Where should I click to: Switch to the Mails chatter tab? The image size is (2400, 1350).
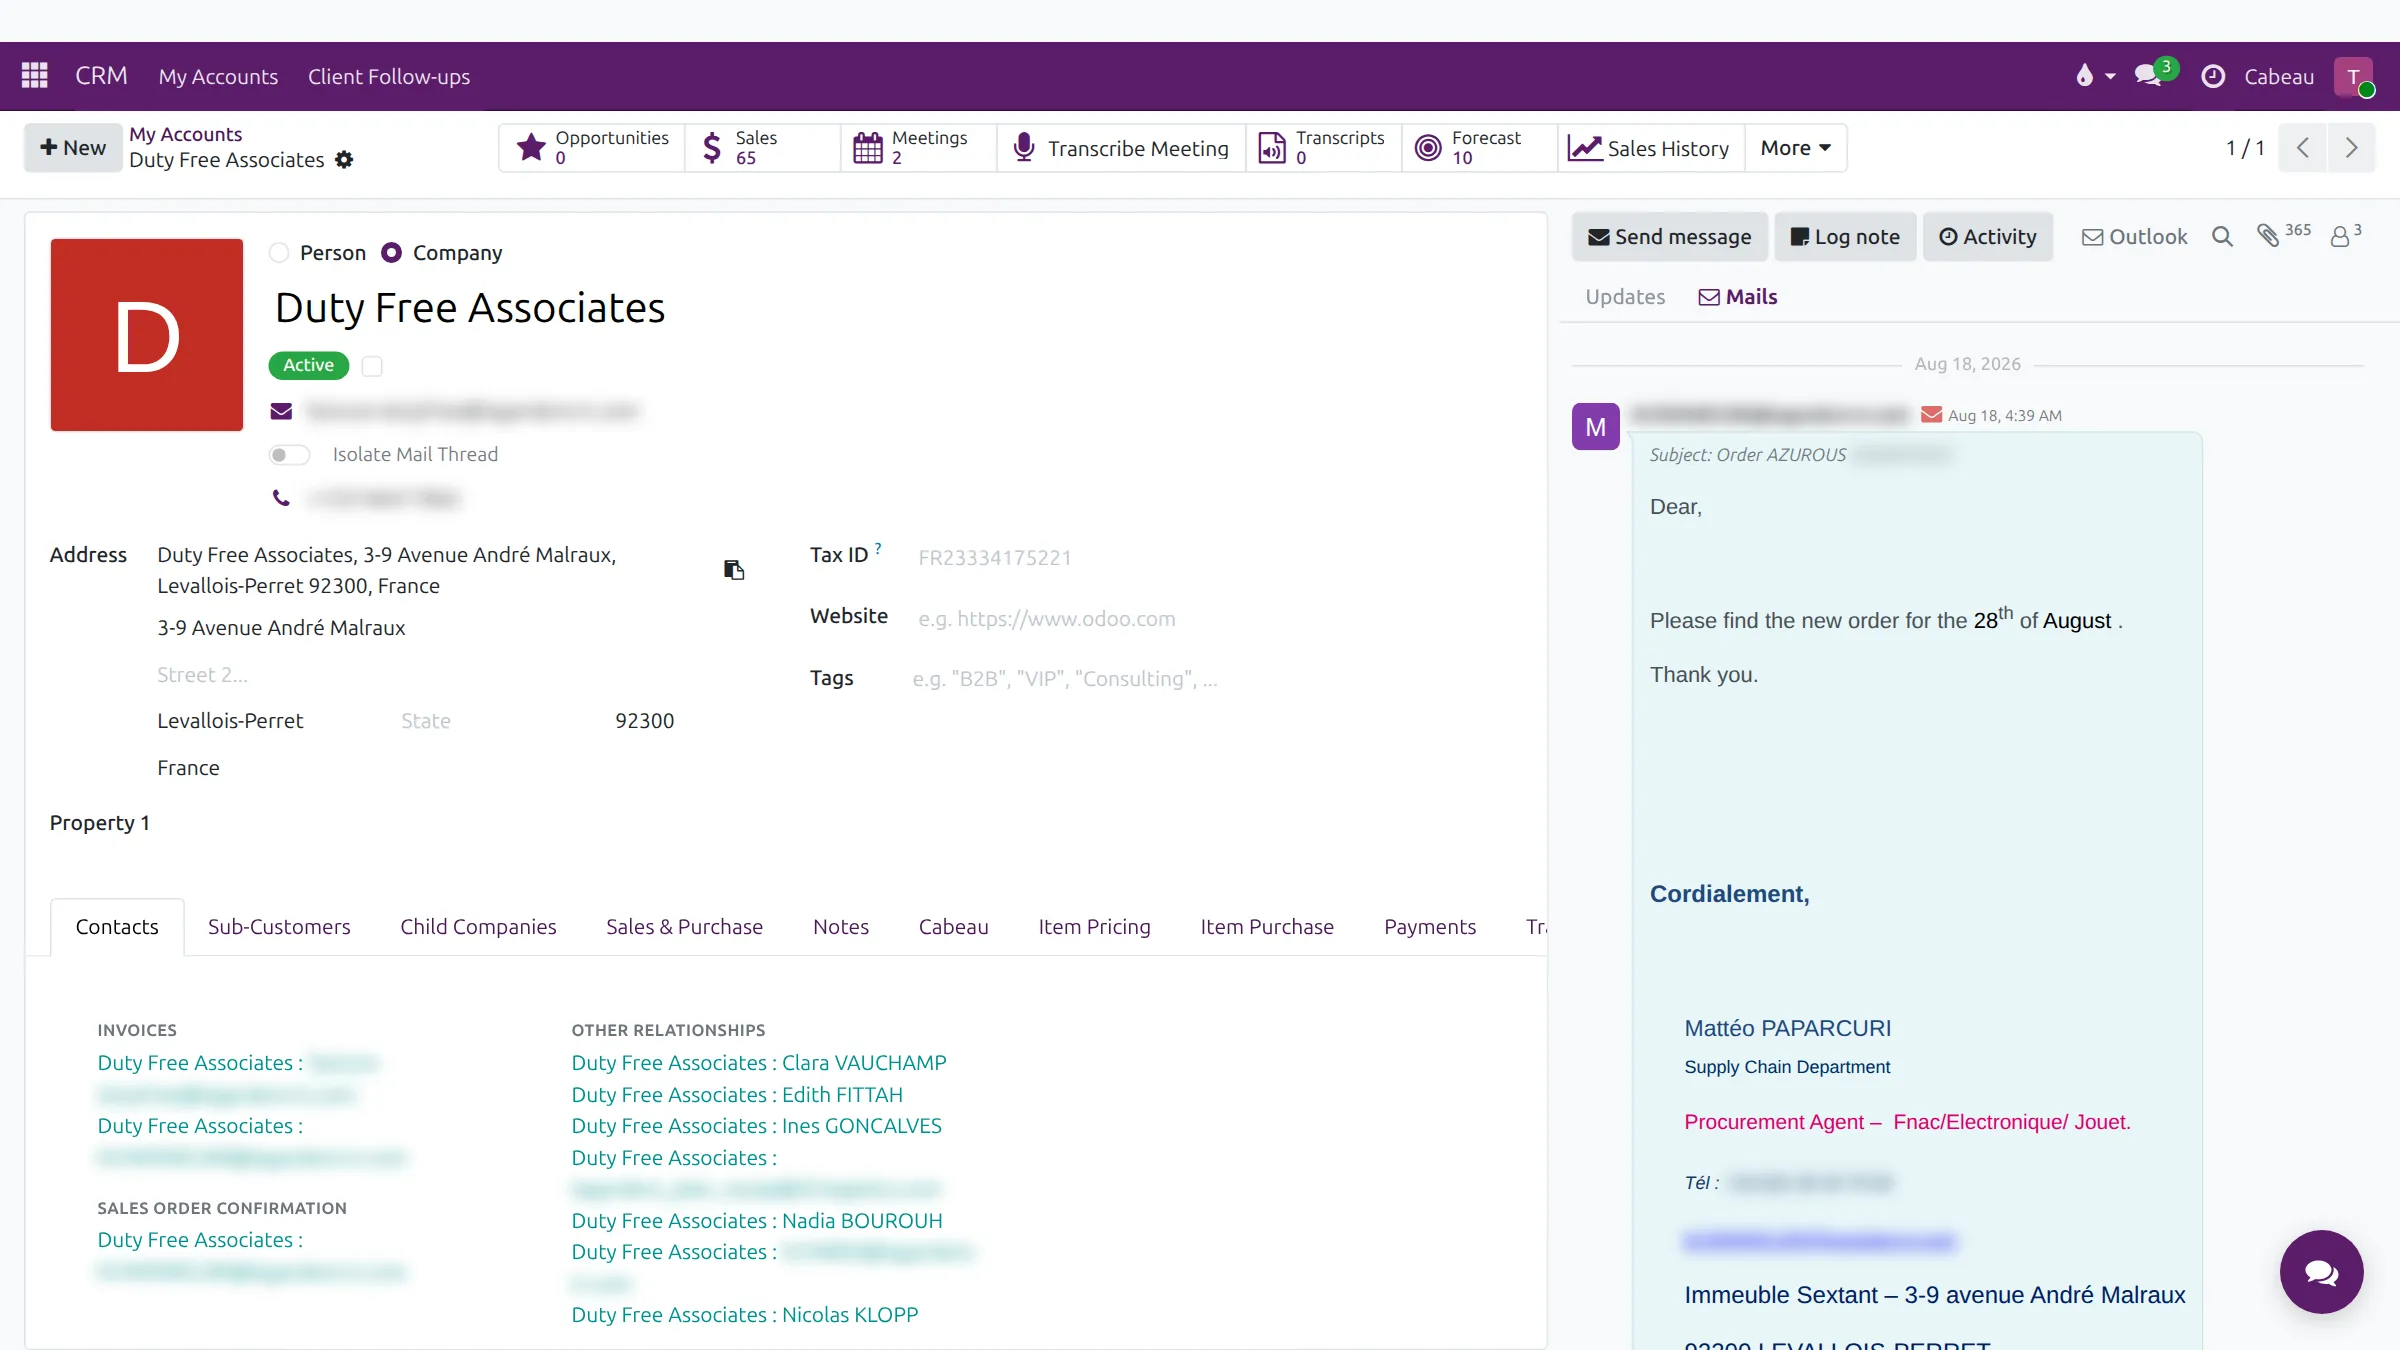point(1738,297)
